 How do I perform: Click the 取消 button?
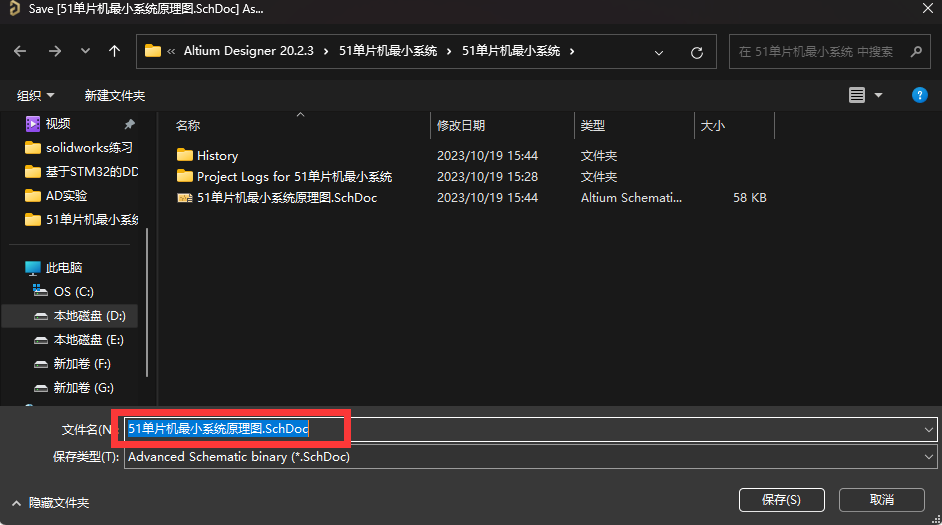(881, 499)
